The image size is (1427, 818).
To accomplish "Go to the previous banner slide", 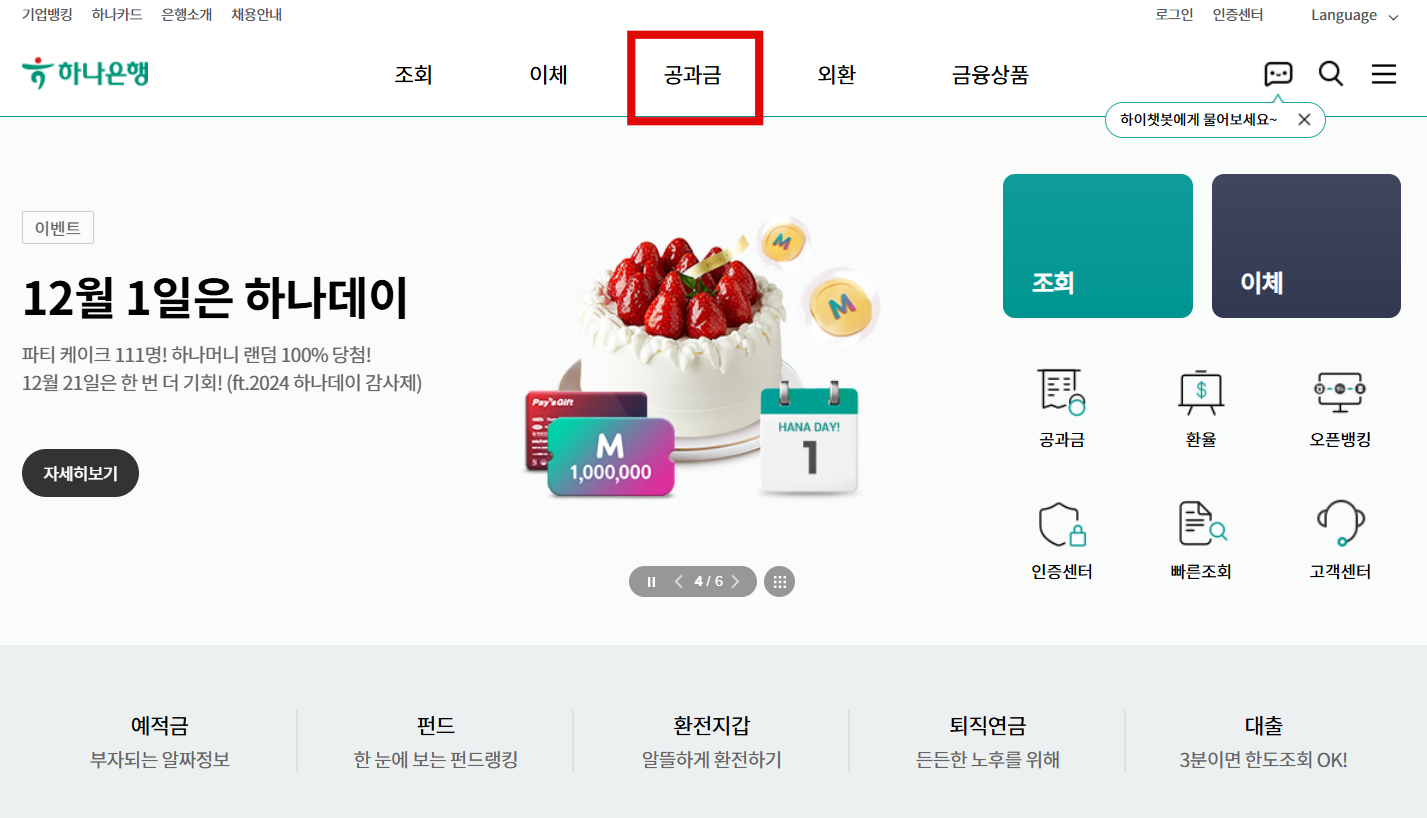I will (x=679, y=581).
